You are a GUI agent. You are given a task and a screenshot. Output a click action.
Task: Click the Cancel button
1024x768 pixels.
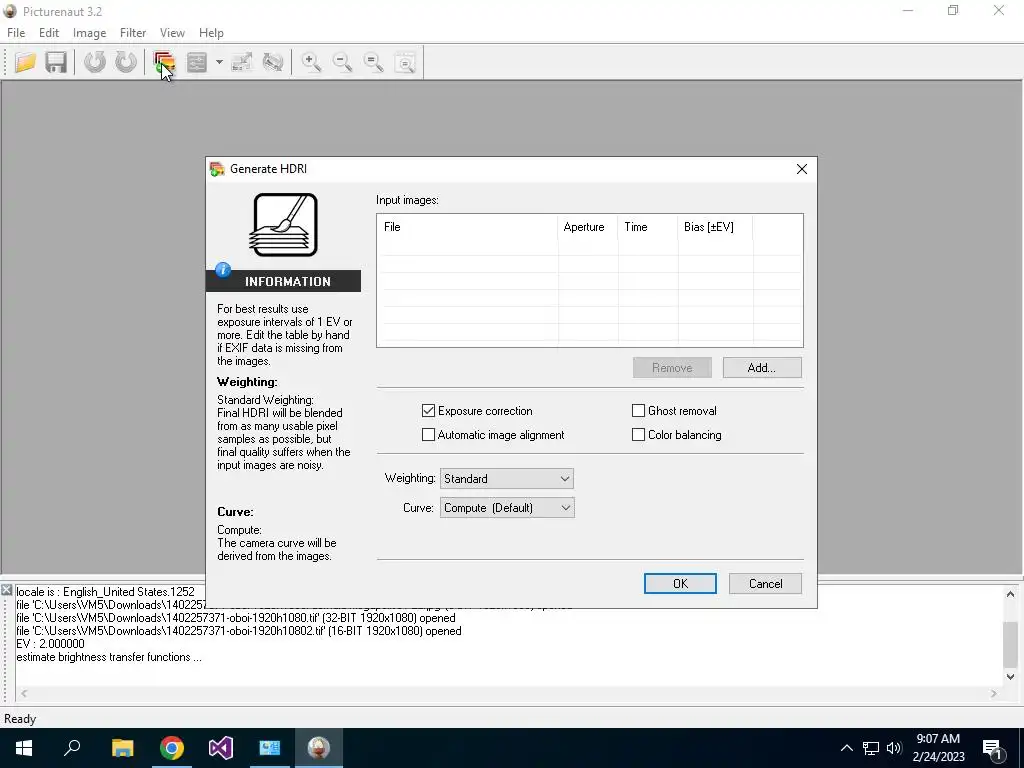pos(765,584)
